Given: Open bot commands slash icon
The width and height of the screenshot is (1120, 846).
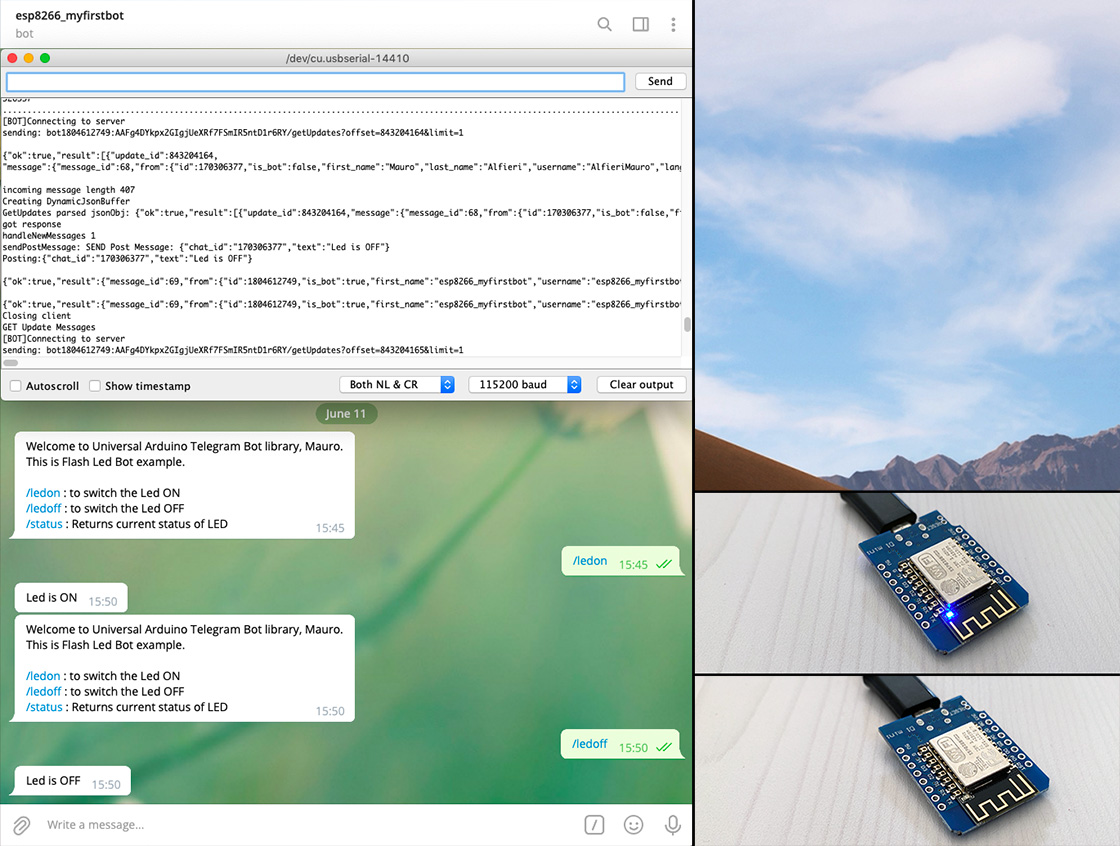Looking at the screenshot, I should pos(594,825).
